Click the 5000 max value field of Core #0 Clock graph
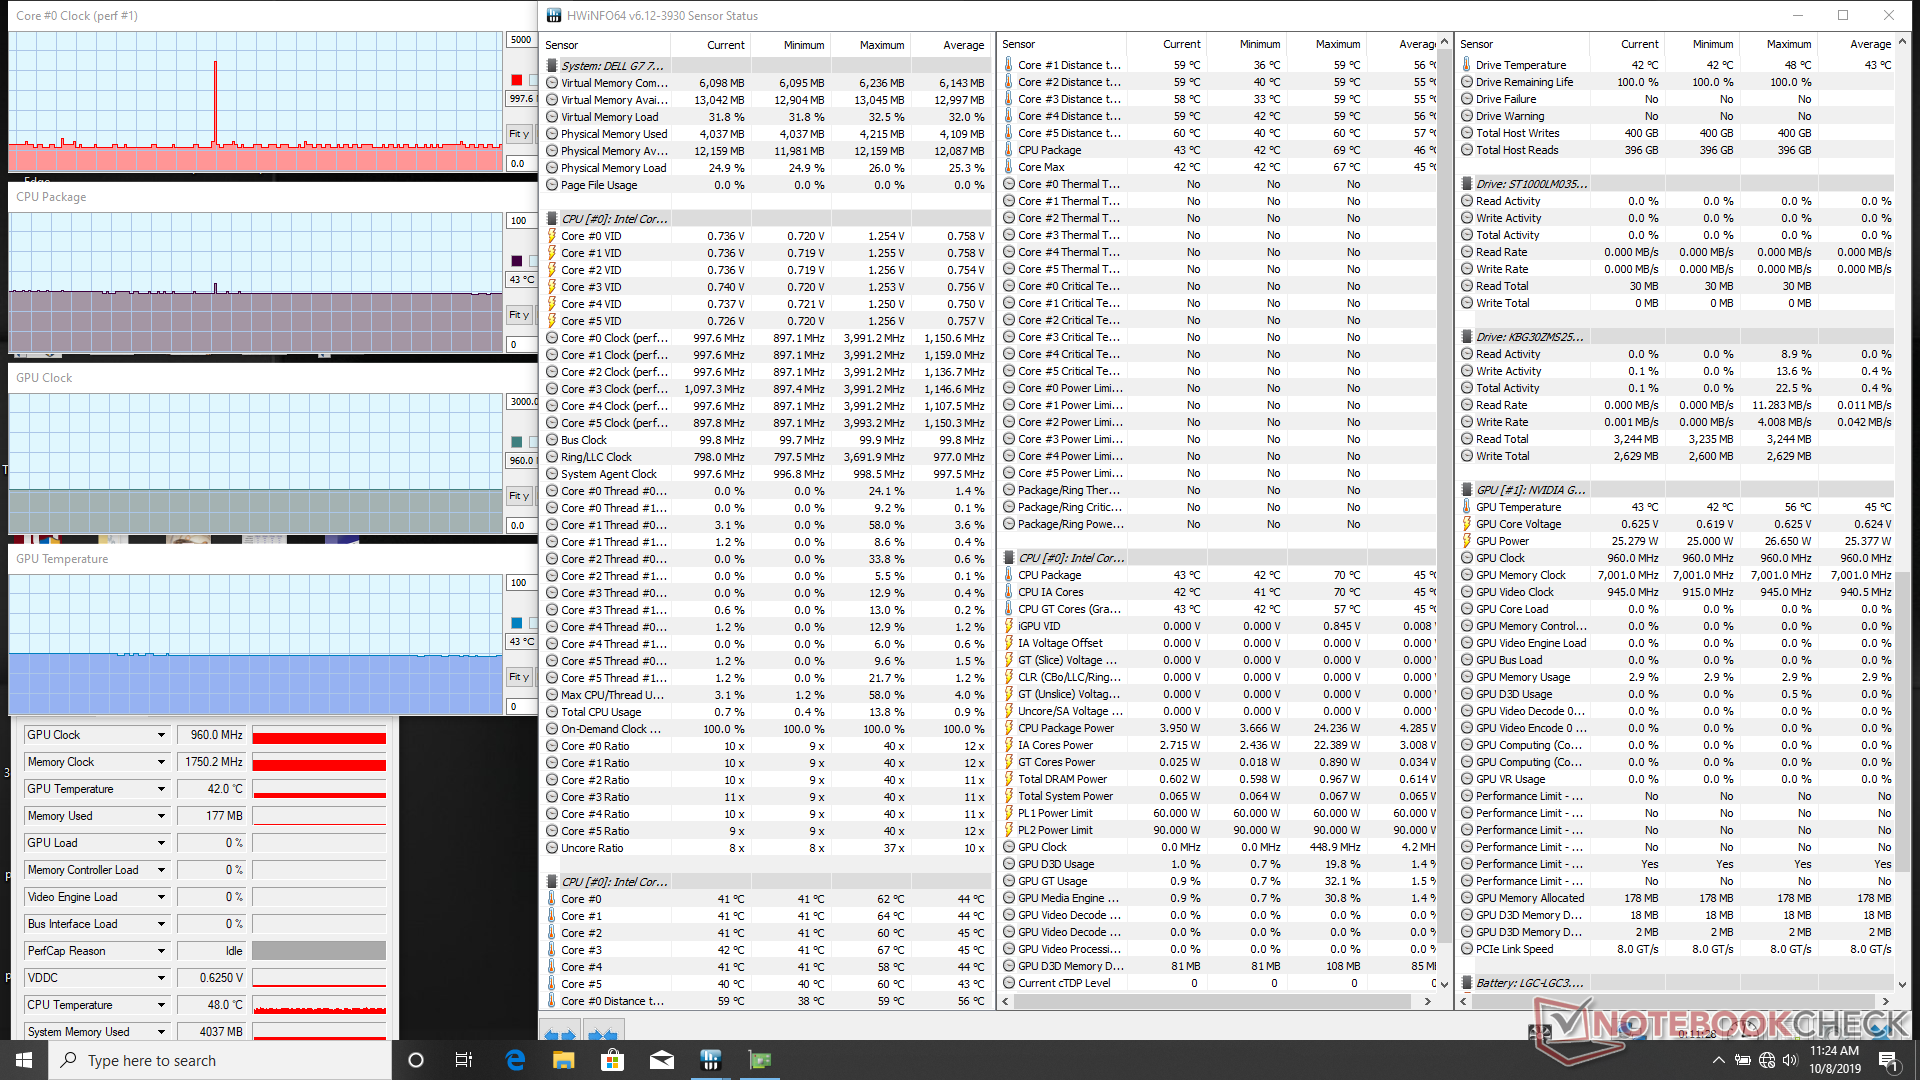Screen dimensions: 1920x1080 click(521, 40)
